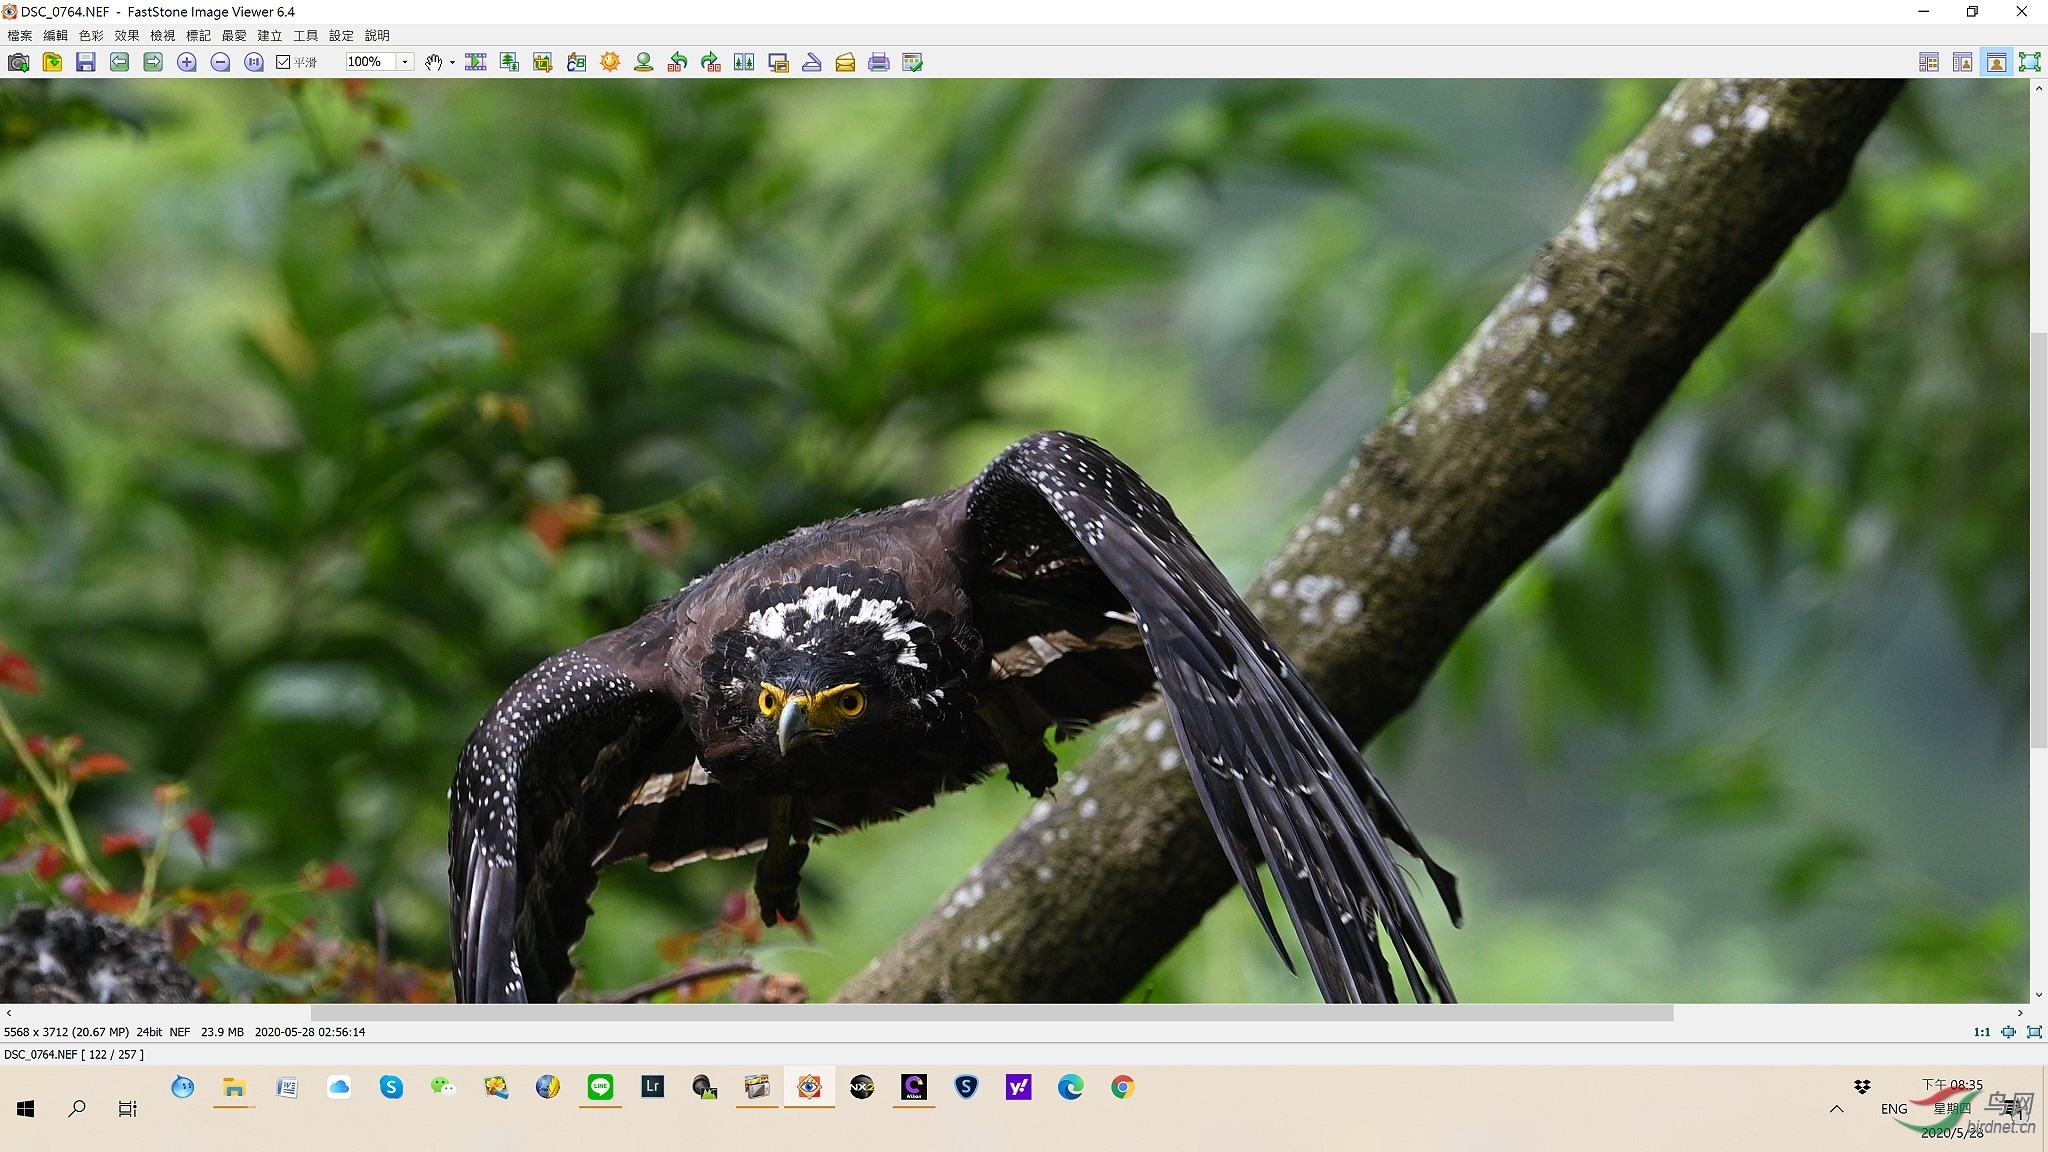Click the scroll left arrow
The image size is (2048, 1152).
coord(9,1013)
